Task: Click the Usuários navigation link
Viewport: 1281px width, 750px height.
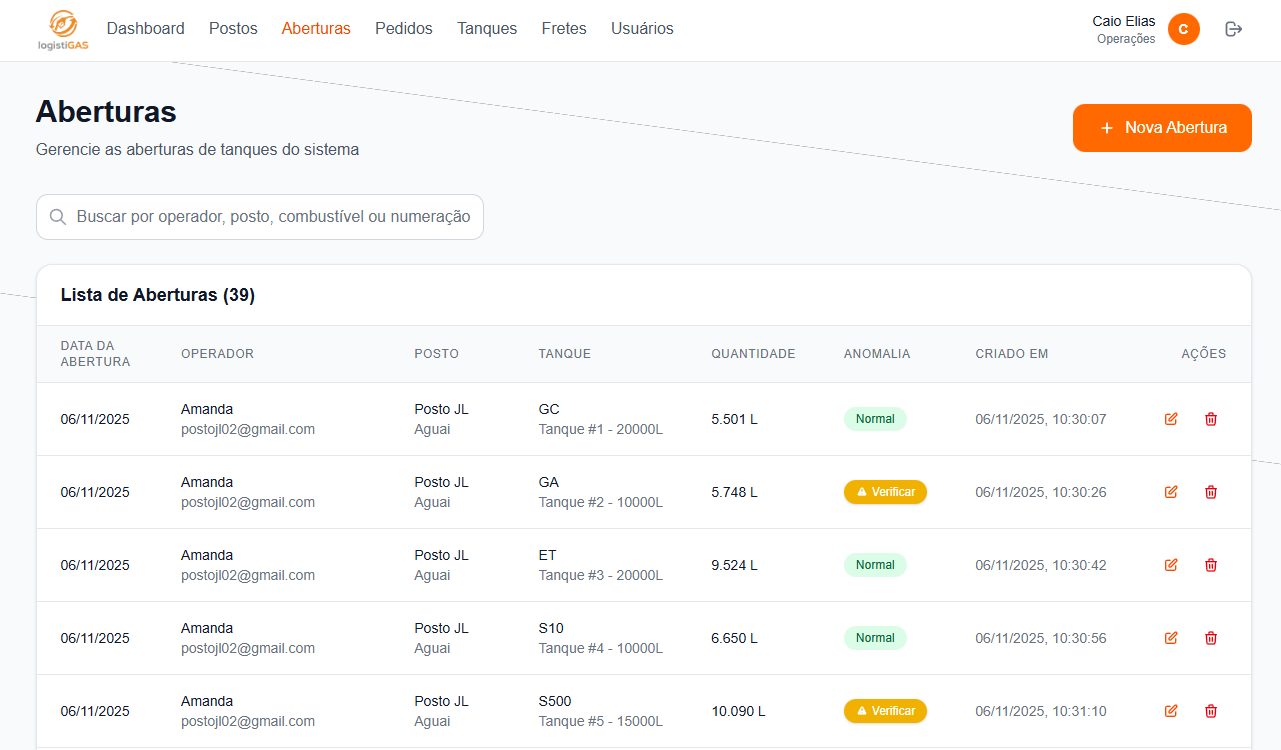Action: [x=642, y=29]
